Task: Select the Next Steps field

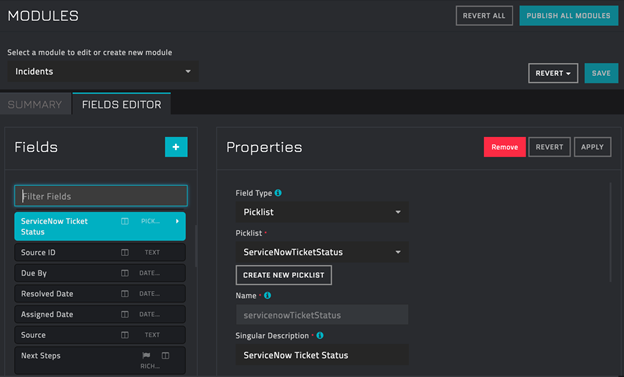Action: tap(100, 361)
